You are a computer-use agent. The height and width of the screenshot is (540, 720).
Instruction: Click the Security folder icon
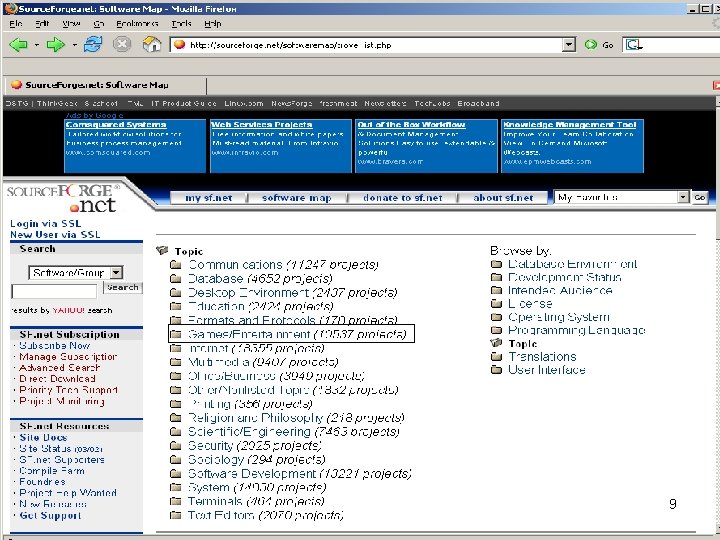[x=175, y=445]
